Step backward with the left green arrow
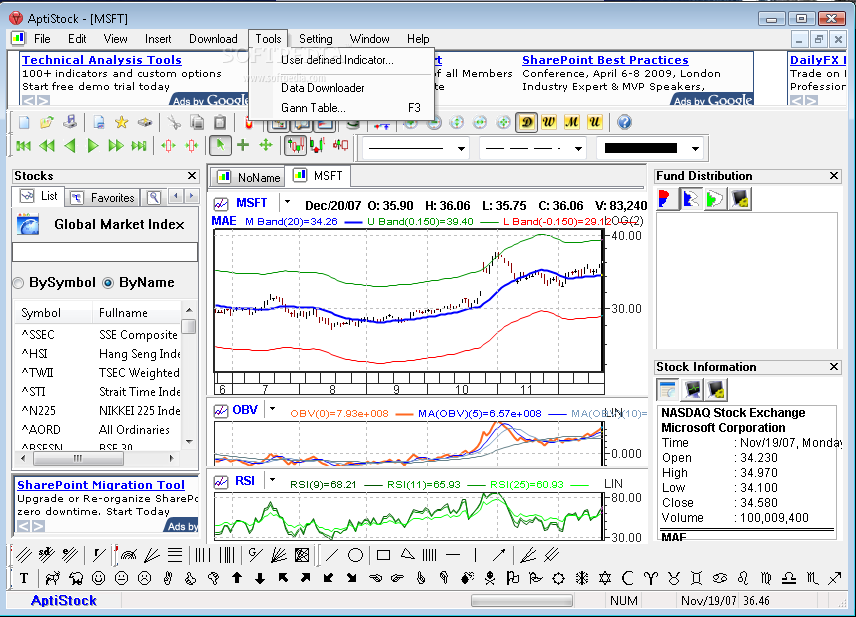The image size is (856, 617). pos(69,146)
